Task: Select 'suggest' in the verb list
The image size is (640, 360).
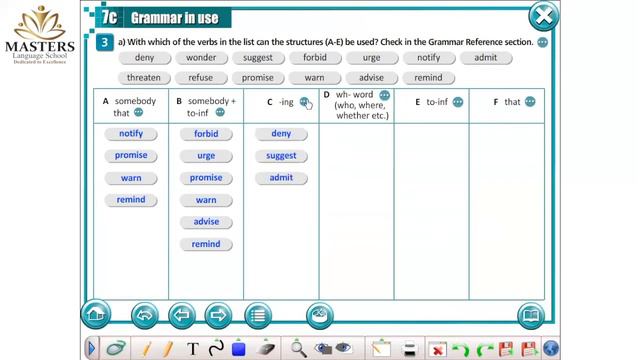Action: (258, 58)
